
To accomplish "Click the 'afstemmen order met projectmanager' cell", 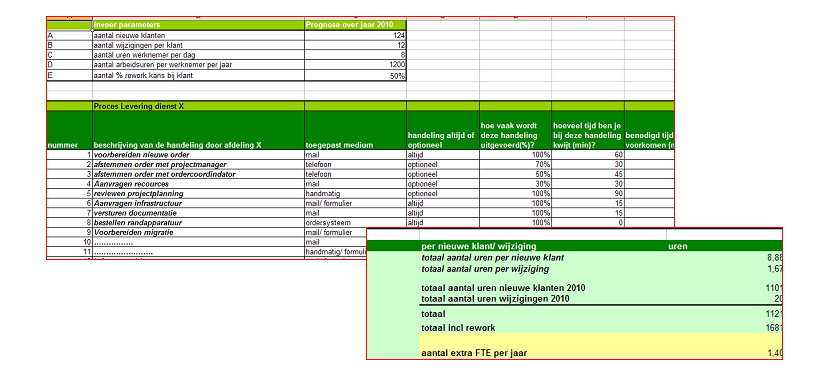I will 198,164.
